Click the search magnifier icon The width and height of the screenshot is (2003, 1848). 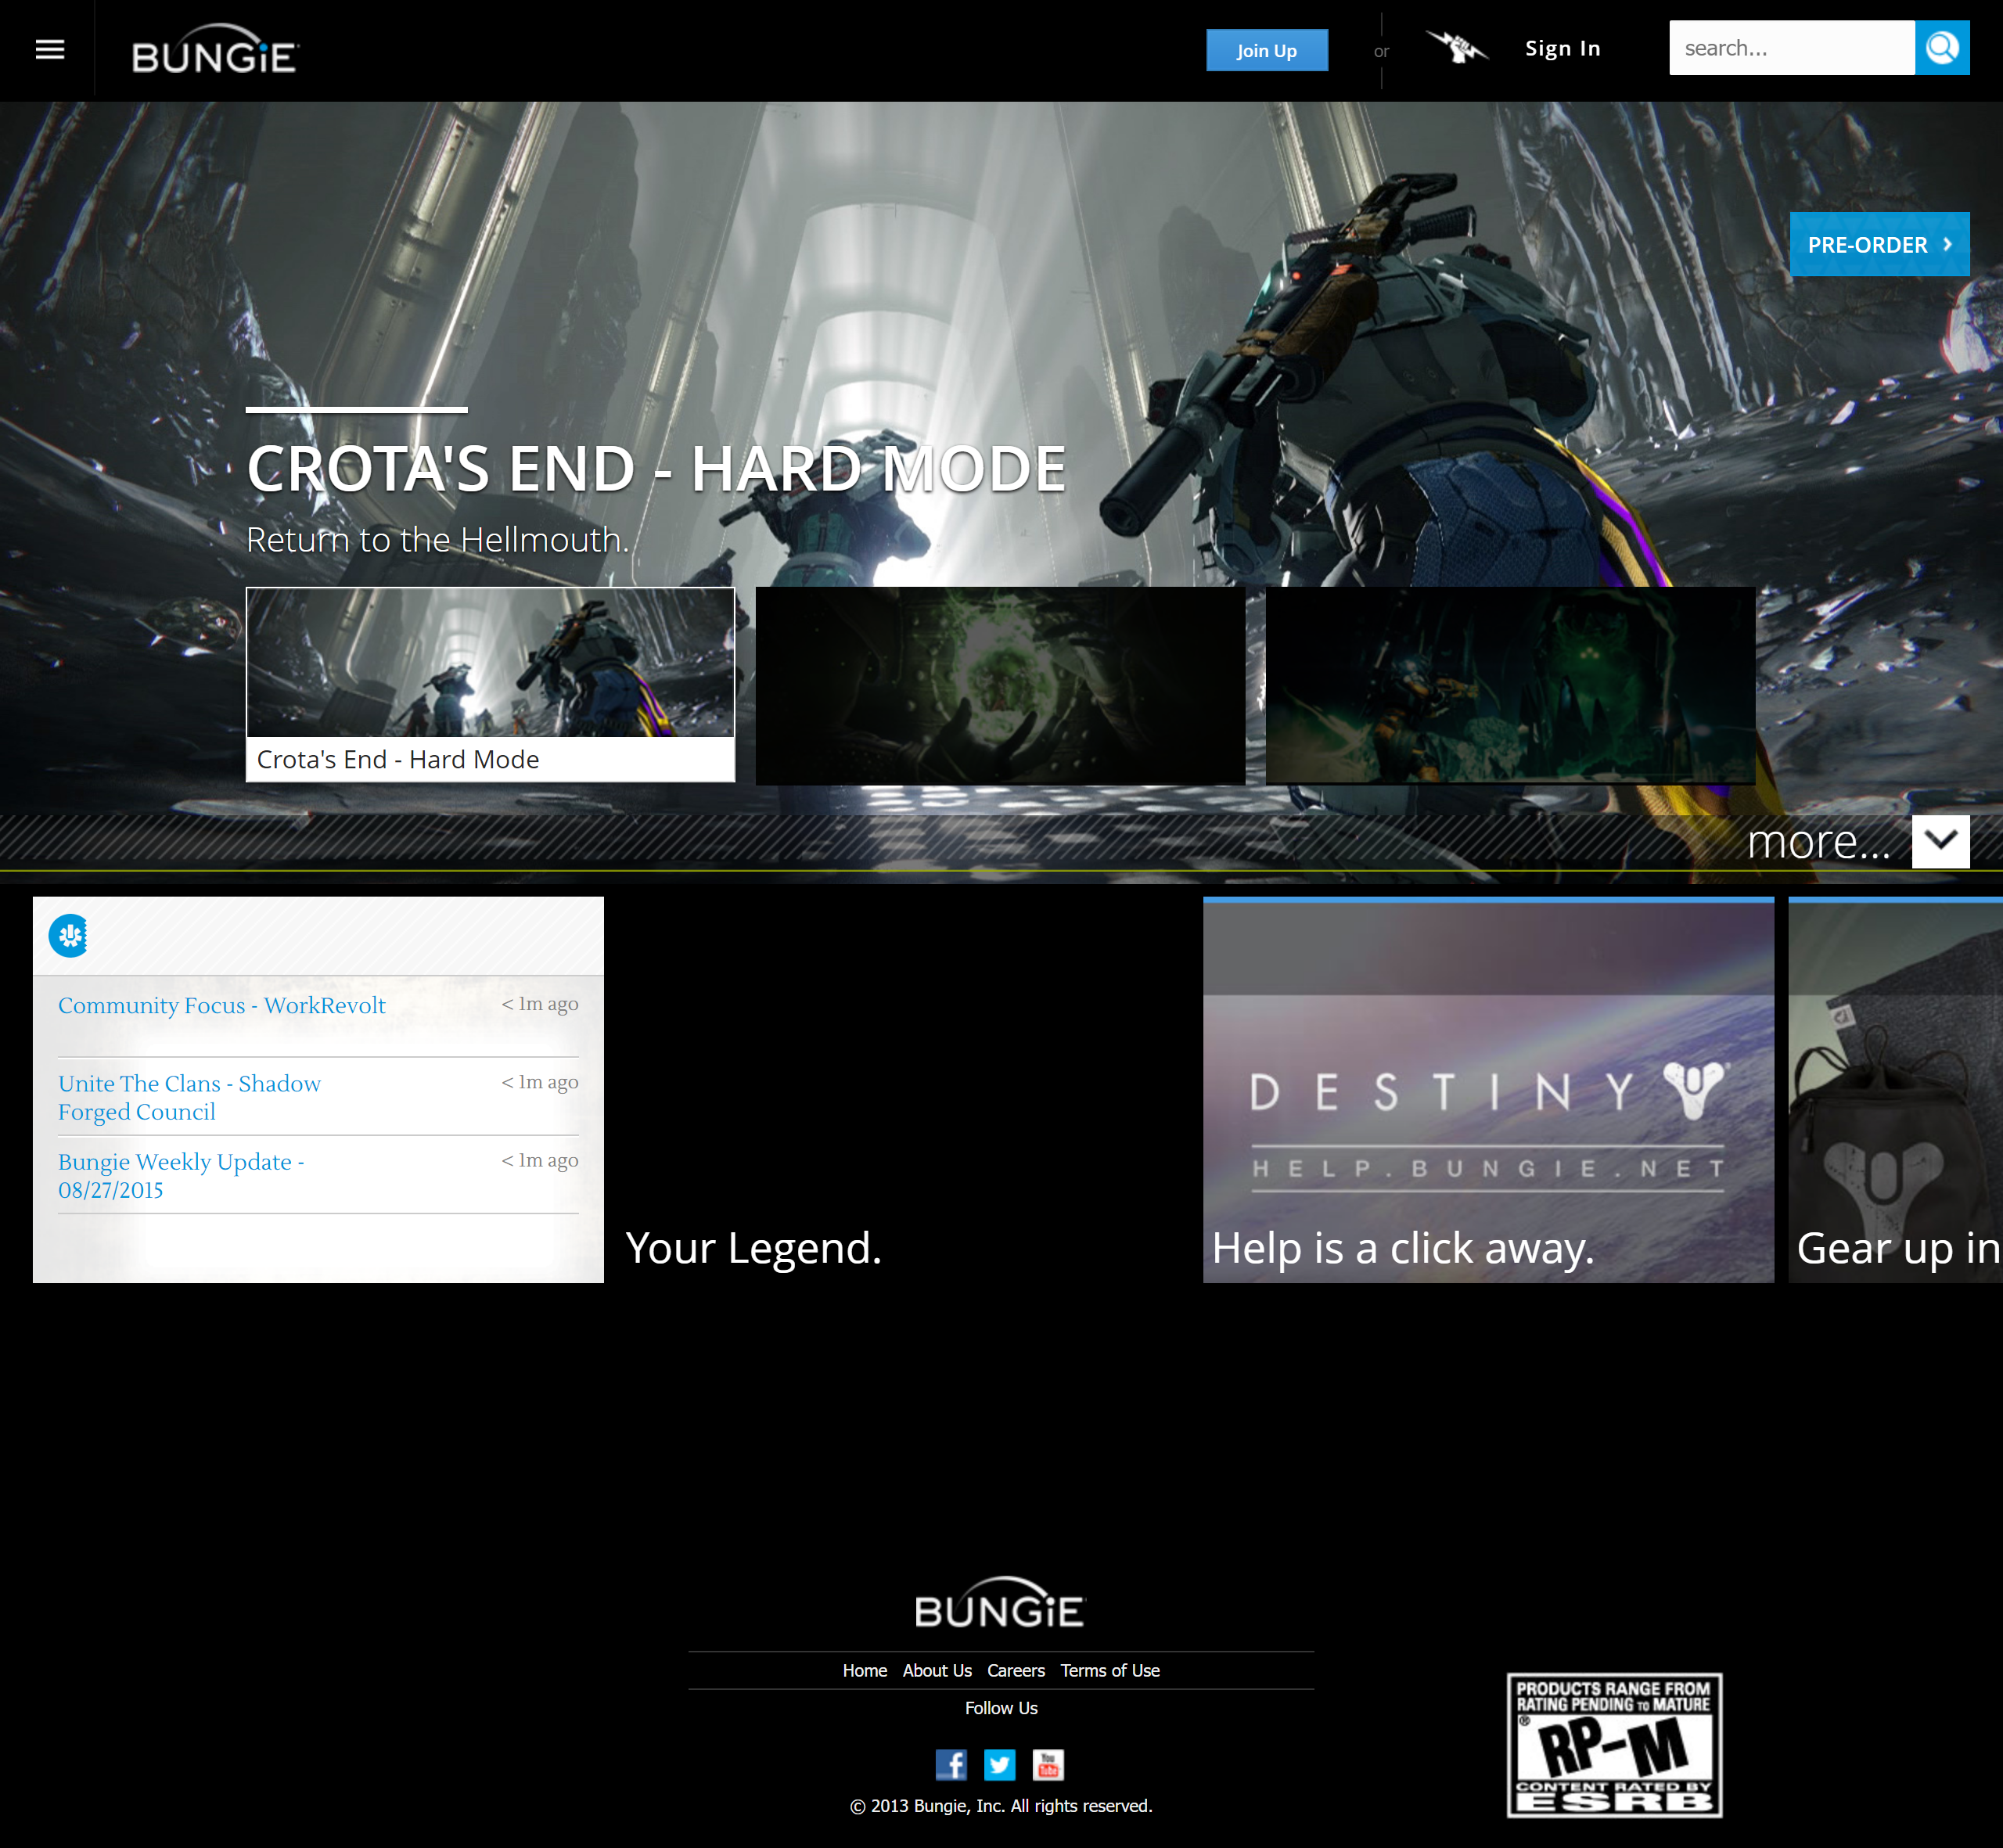pos(1941,48)
